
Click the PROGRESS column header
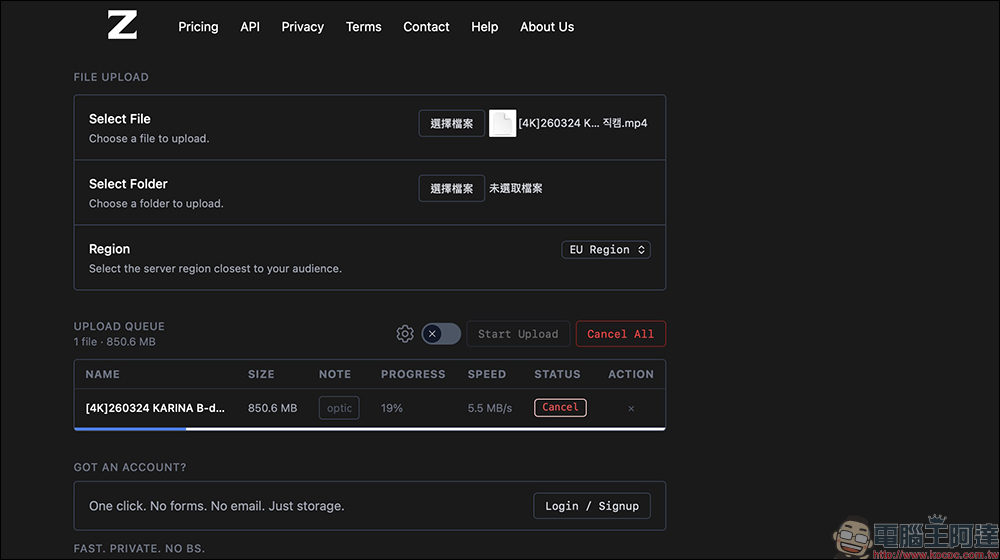coord(413,374)
